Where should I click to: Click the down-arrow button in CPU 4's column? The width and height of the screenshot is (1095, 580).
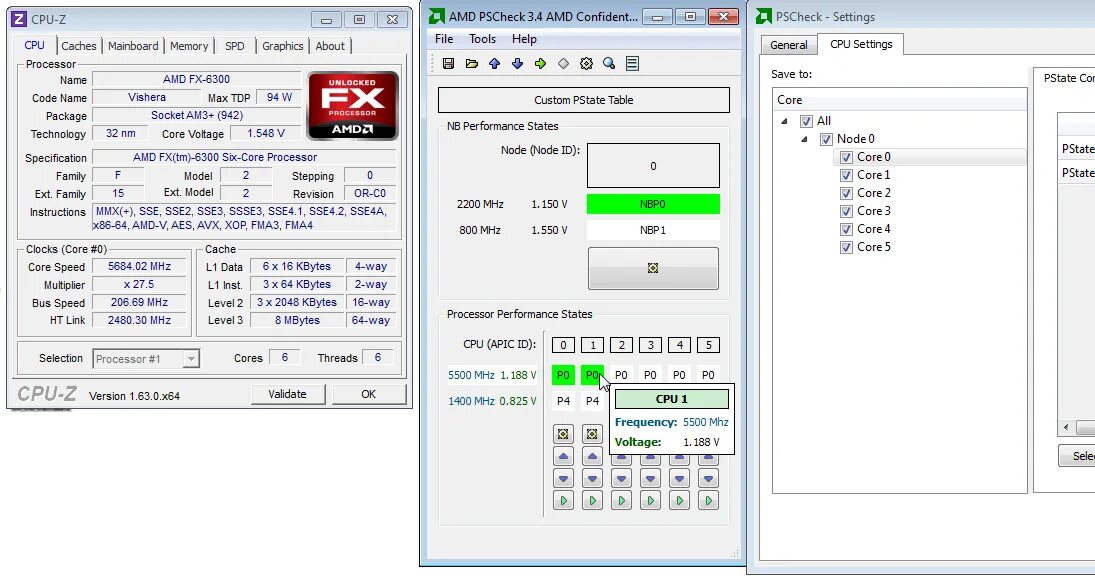(679, 479)
